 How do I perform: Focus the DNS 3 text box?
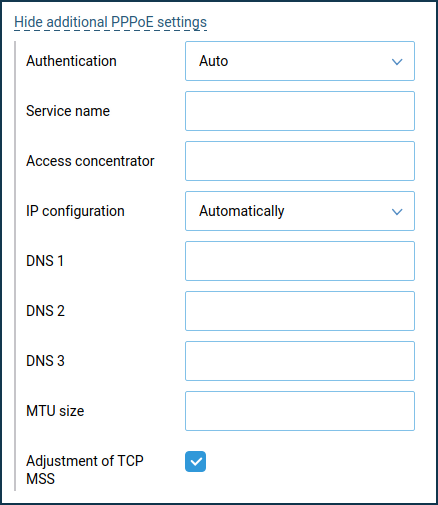300,361
